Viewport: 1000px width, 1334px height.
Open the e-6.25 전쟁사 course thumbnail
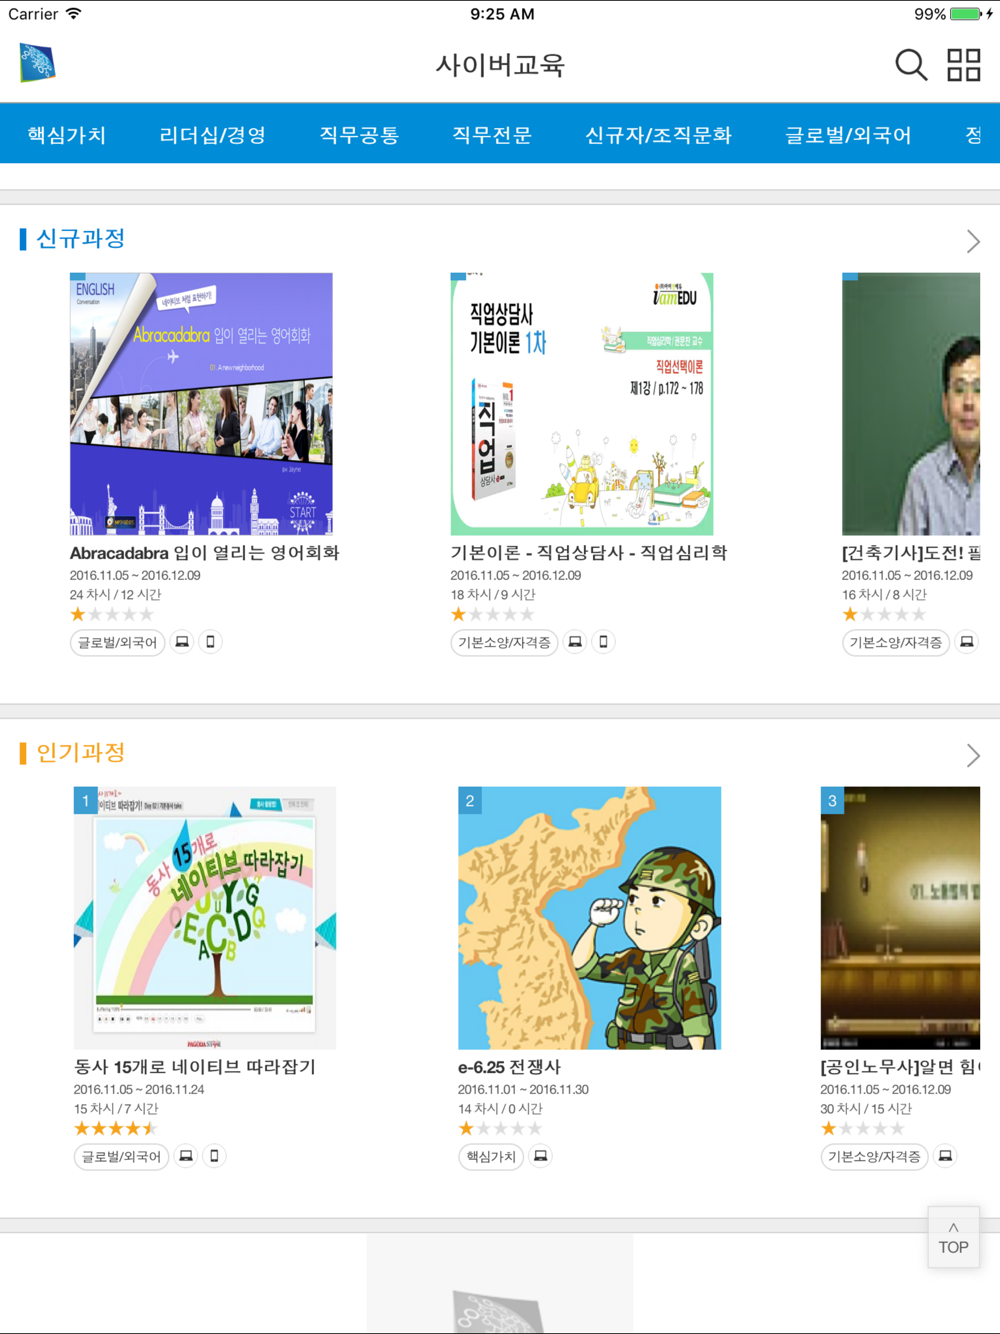[589, 918]
